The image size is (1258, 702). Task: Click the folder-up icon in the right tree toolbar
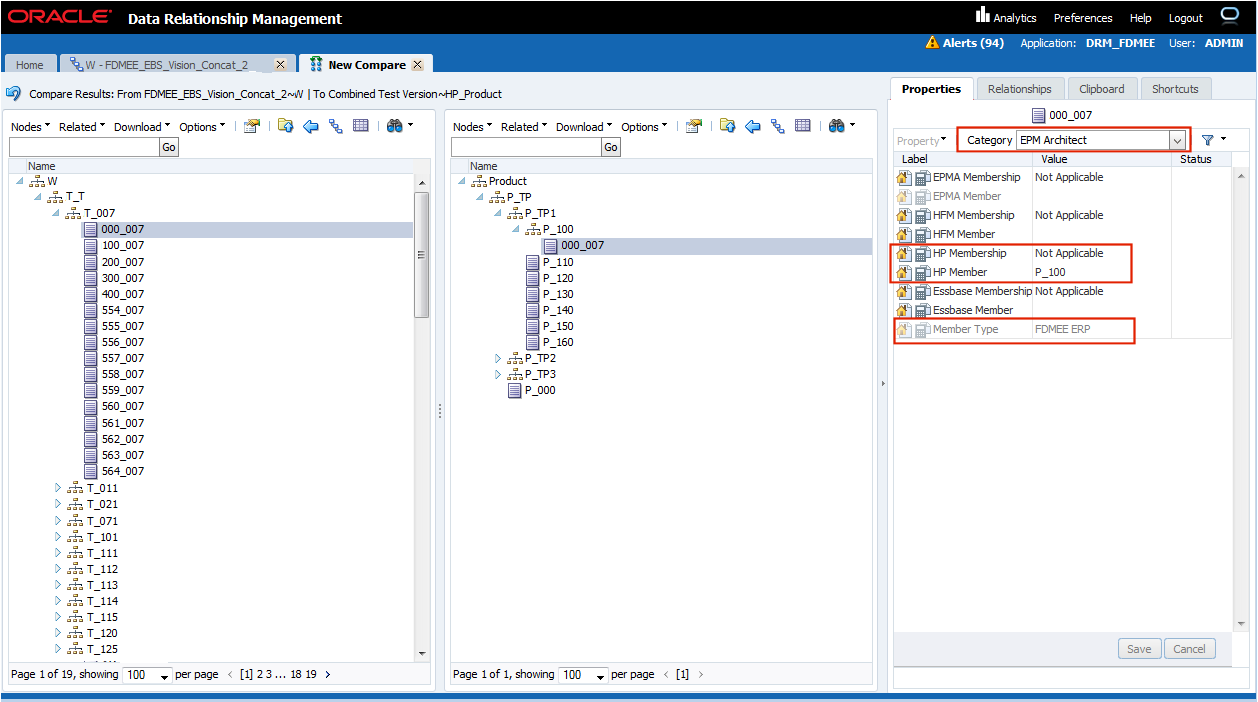click(727, 127)
